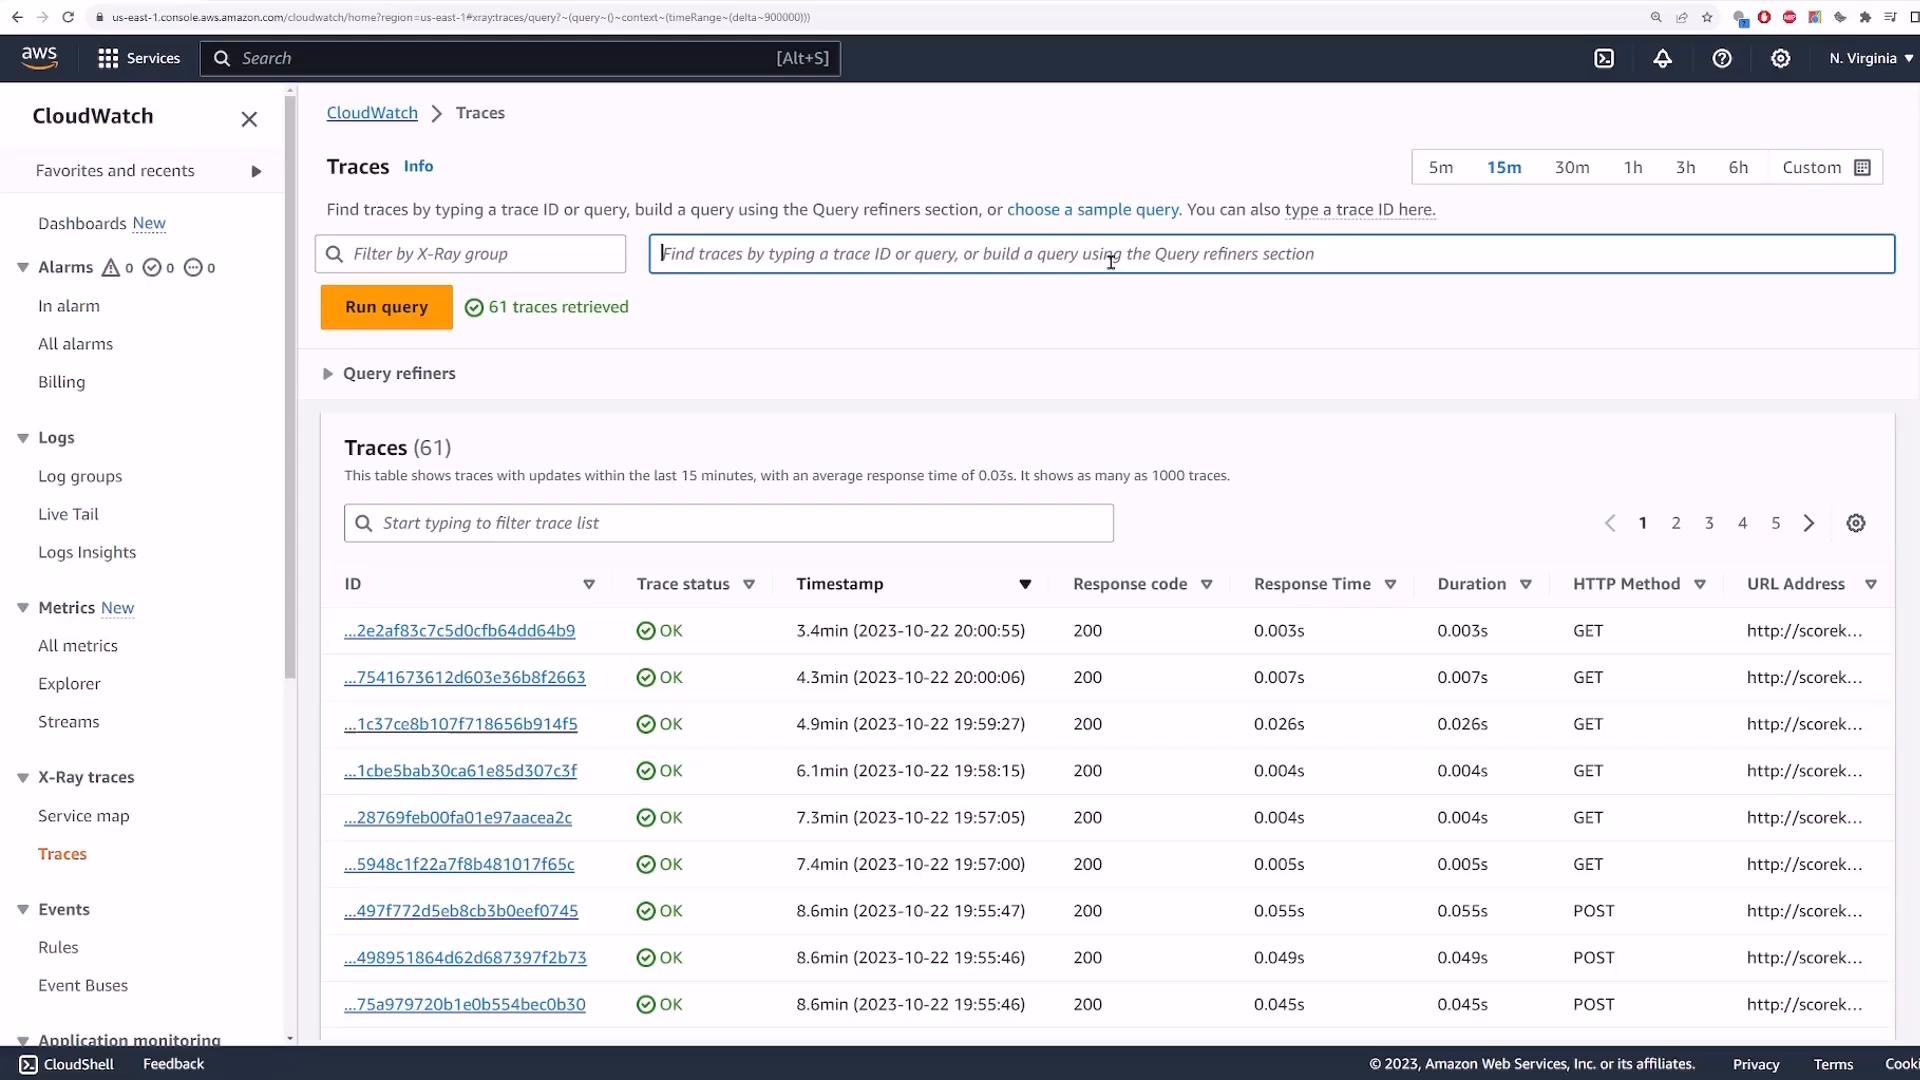
Task: Open Logs Insights in sidebar
Action: coord(87,552)
